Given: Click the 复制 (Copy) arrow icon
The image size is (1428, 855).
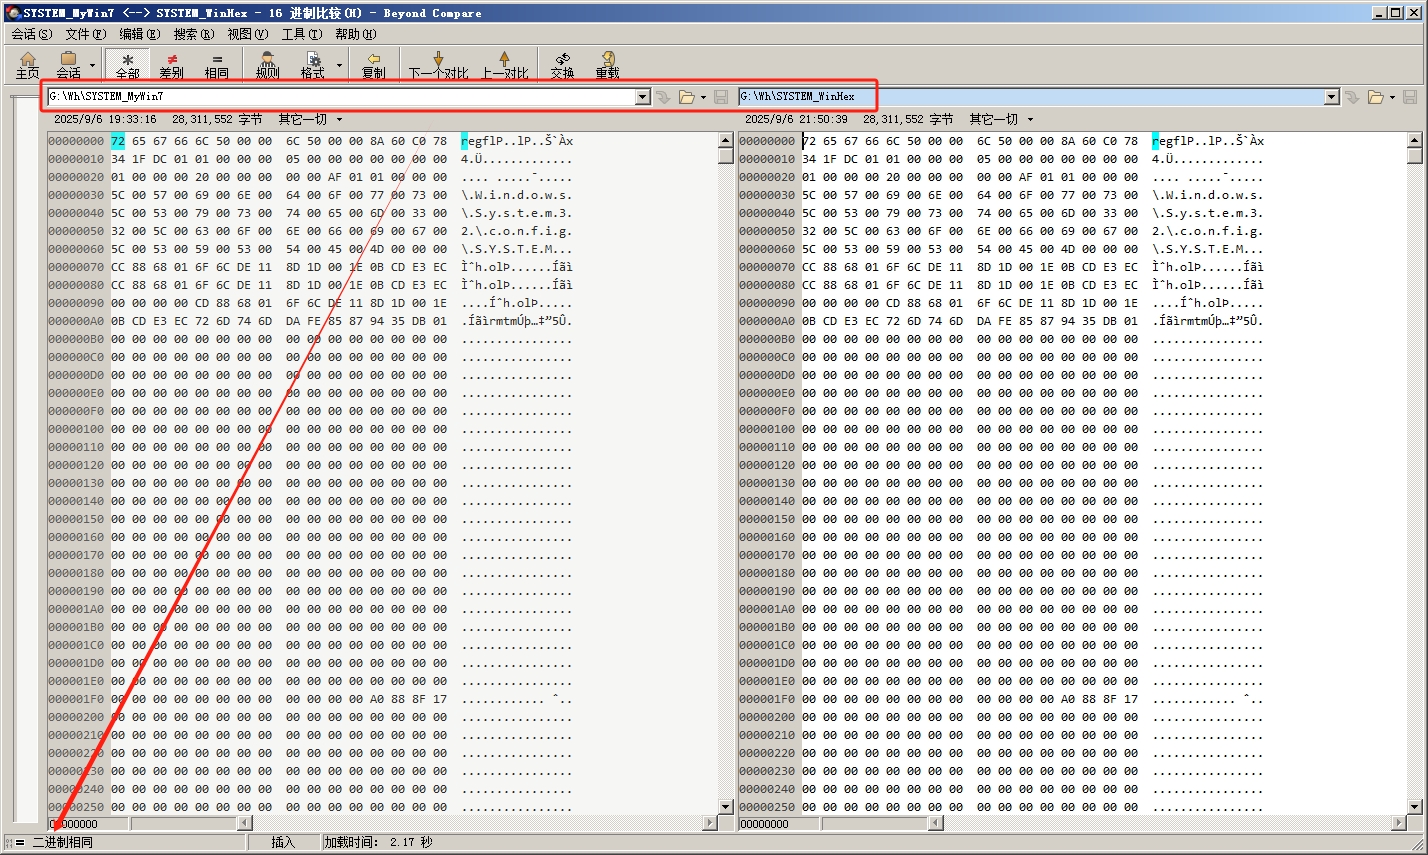Looking at the screenshot, I should 373,65.
